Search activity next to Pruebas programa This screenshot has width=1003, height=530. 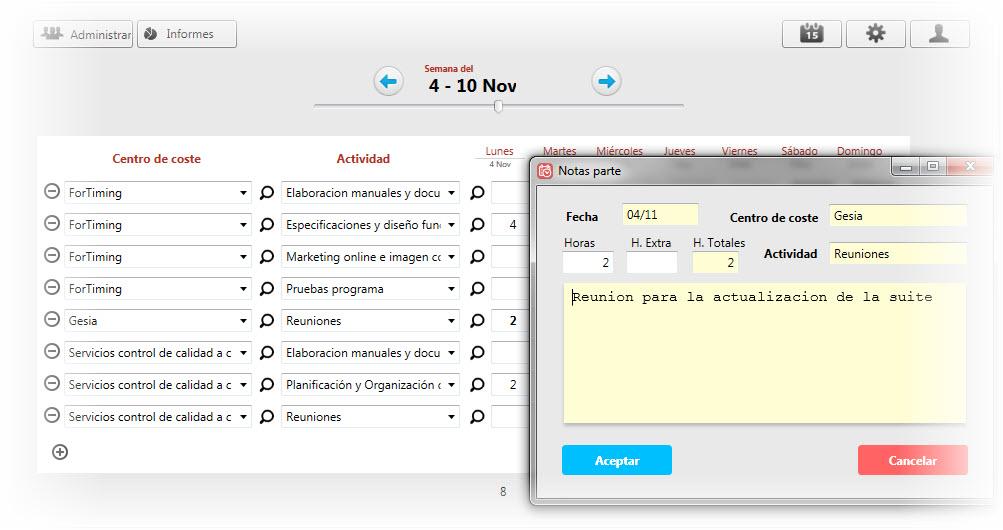pos(477,288)
